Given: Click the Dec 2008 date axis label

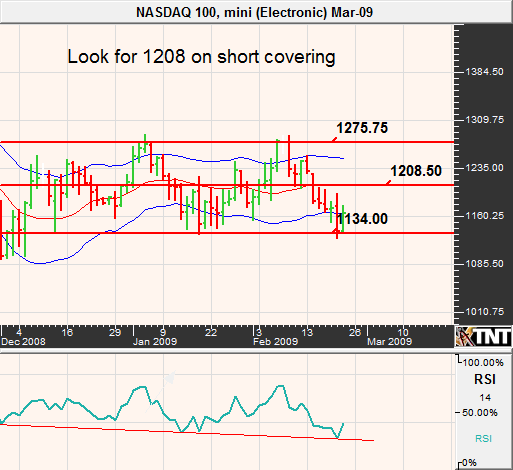Looking at the screenshot, I should click(23, 342).
